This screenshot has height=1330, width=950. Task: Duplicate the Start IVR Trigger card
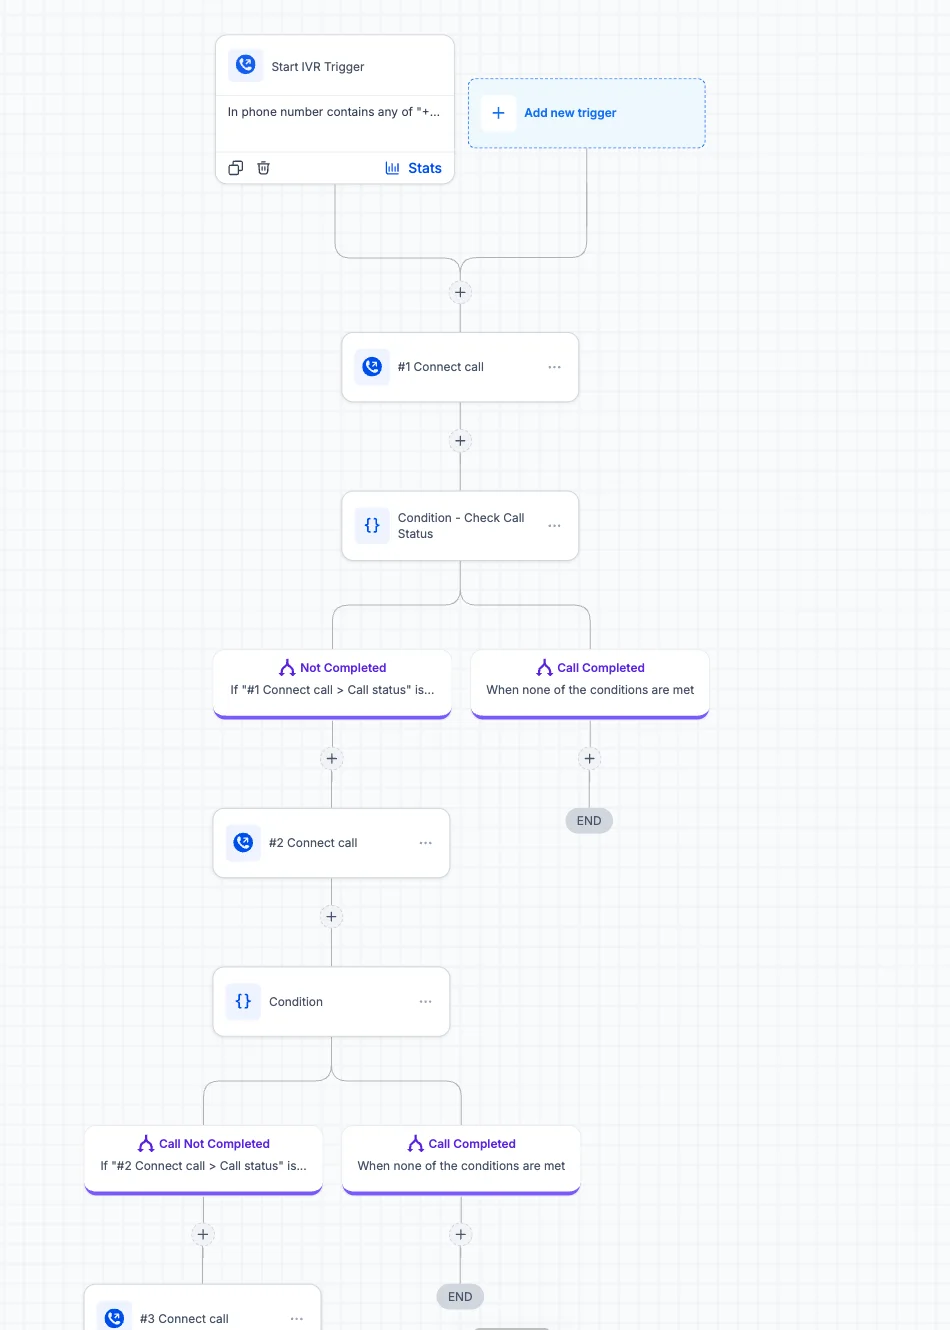tap(236, 168)
